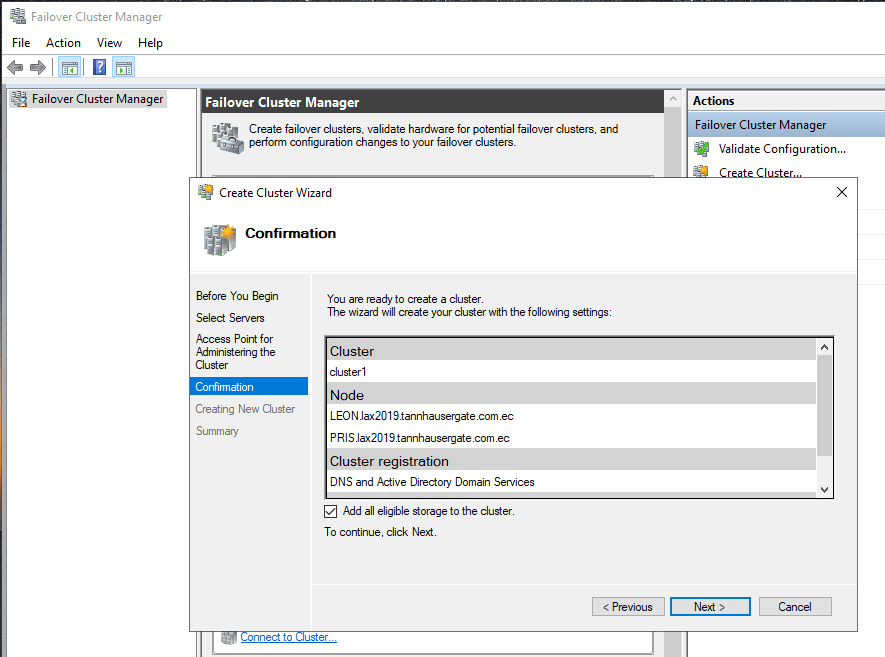Screen dimensions: 885x657
Task: Click the Forward arrow toolbar icon
Action: tap(38, 68)
